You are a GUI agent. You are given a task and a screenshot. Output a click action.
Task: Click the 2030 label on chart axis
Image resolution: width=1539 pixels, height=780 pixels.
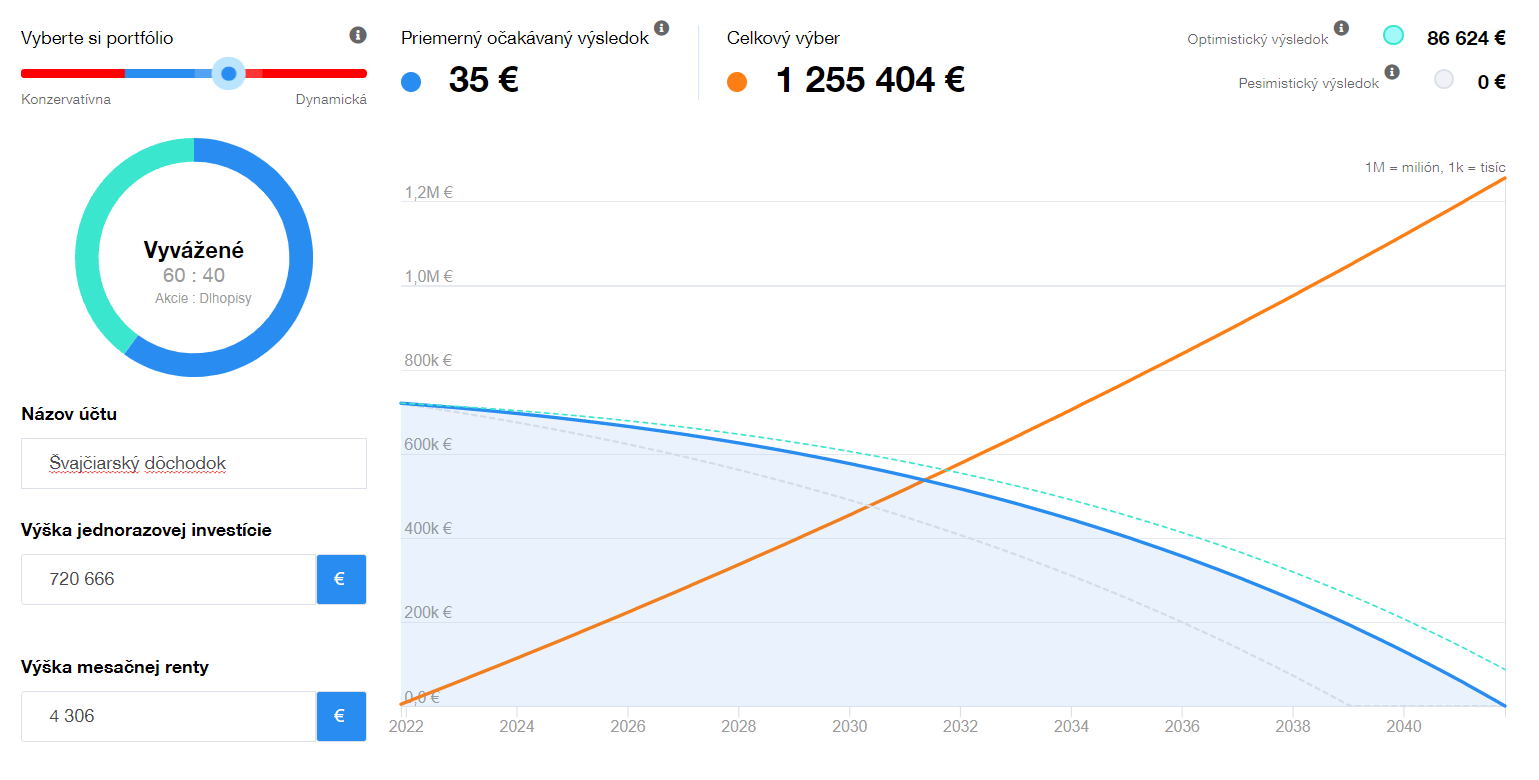point(849,726)
